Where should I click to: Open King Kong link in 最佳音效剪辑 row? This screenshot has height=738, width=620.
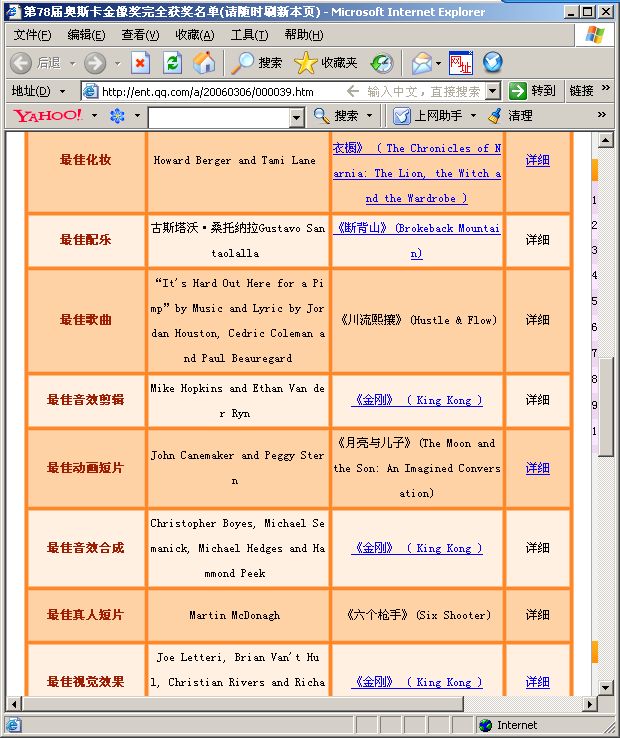[x=417, y=400]
